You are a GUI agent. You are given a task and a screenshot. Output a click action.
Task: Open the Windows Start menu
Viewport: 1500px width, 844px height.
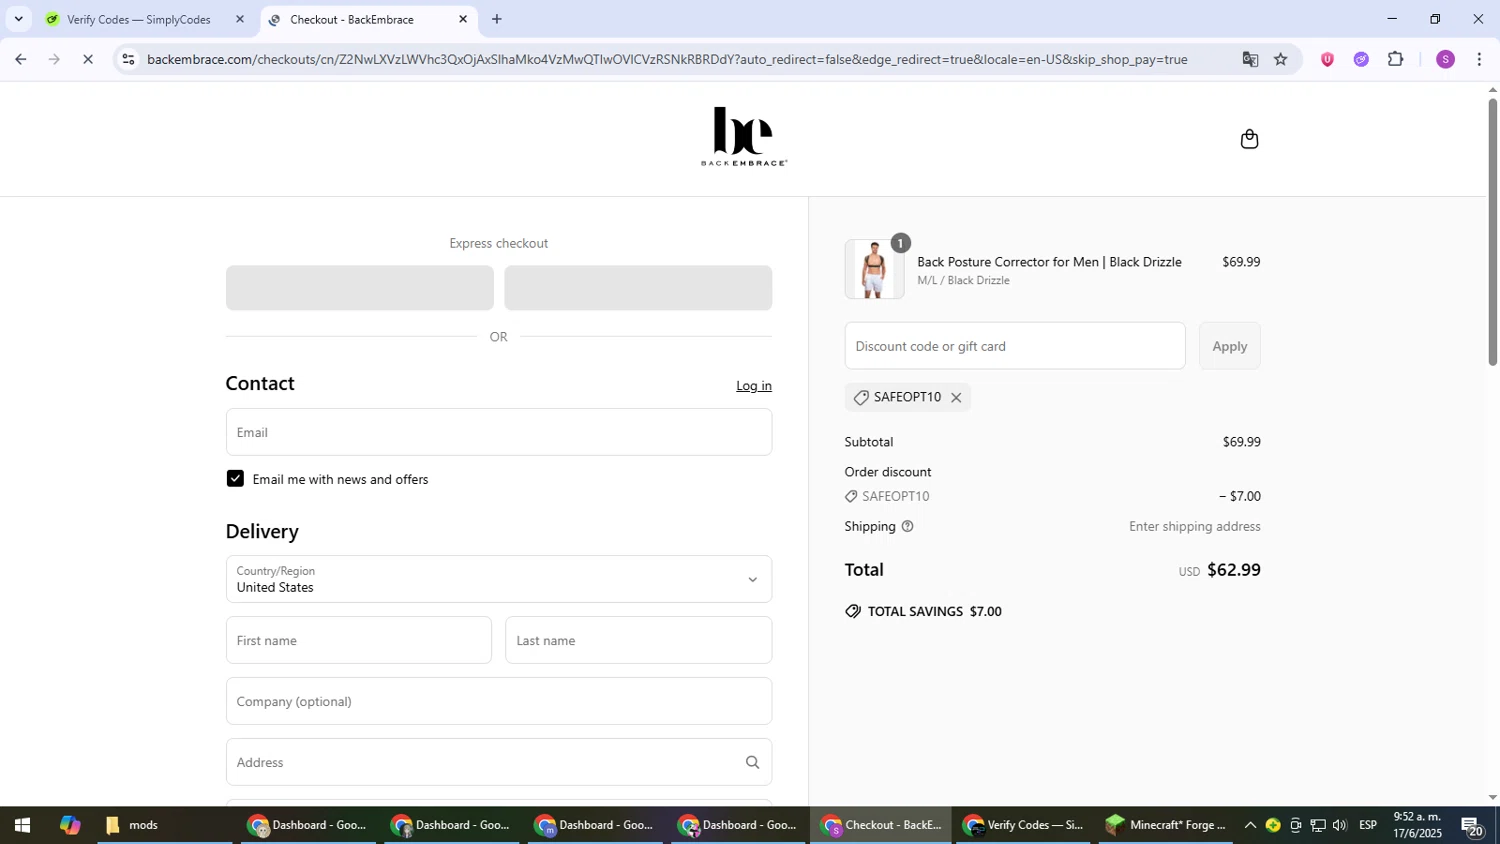pyautogui.click(x=21, y=826)
